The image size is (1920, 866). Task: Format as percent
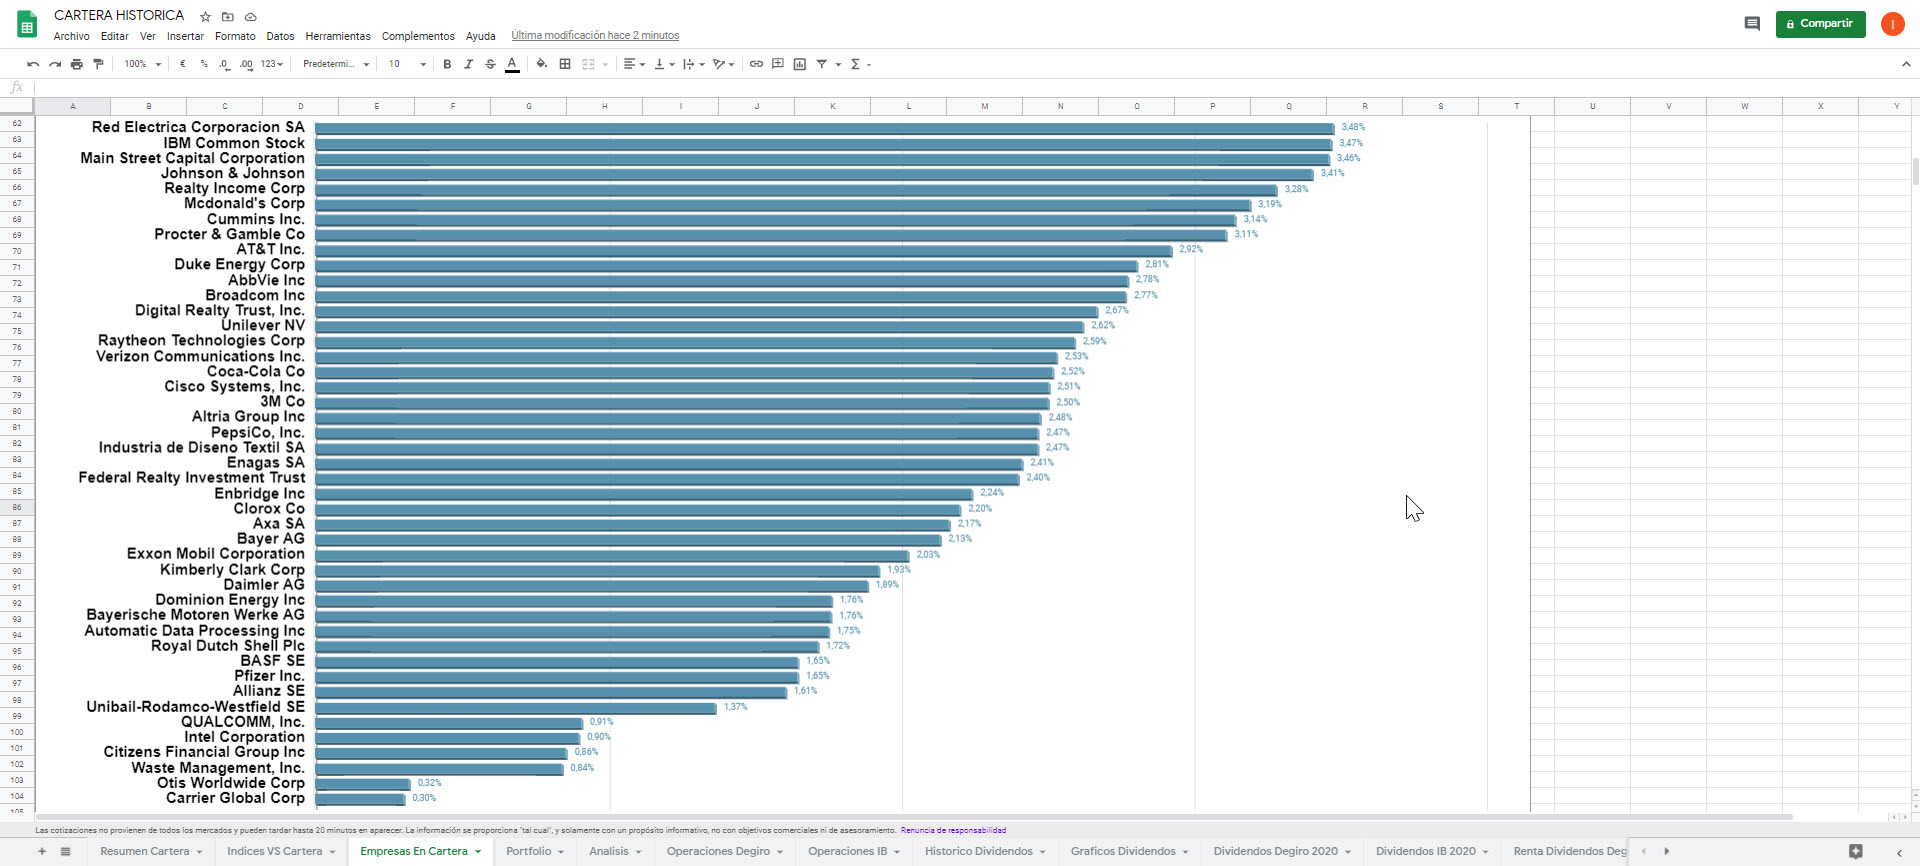tap(204, 64)
